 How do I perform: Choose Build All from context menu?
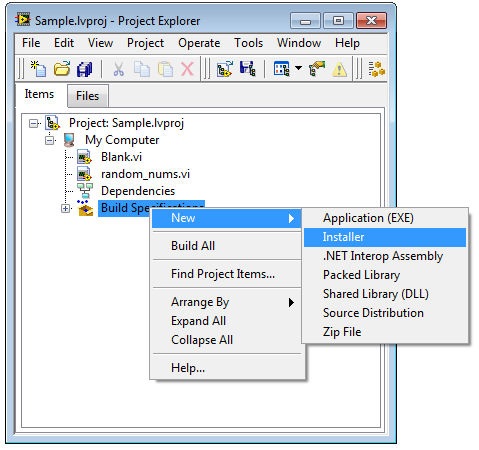pyautogui.click(x=227, y=246)
